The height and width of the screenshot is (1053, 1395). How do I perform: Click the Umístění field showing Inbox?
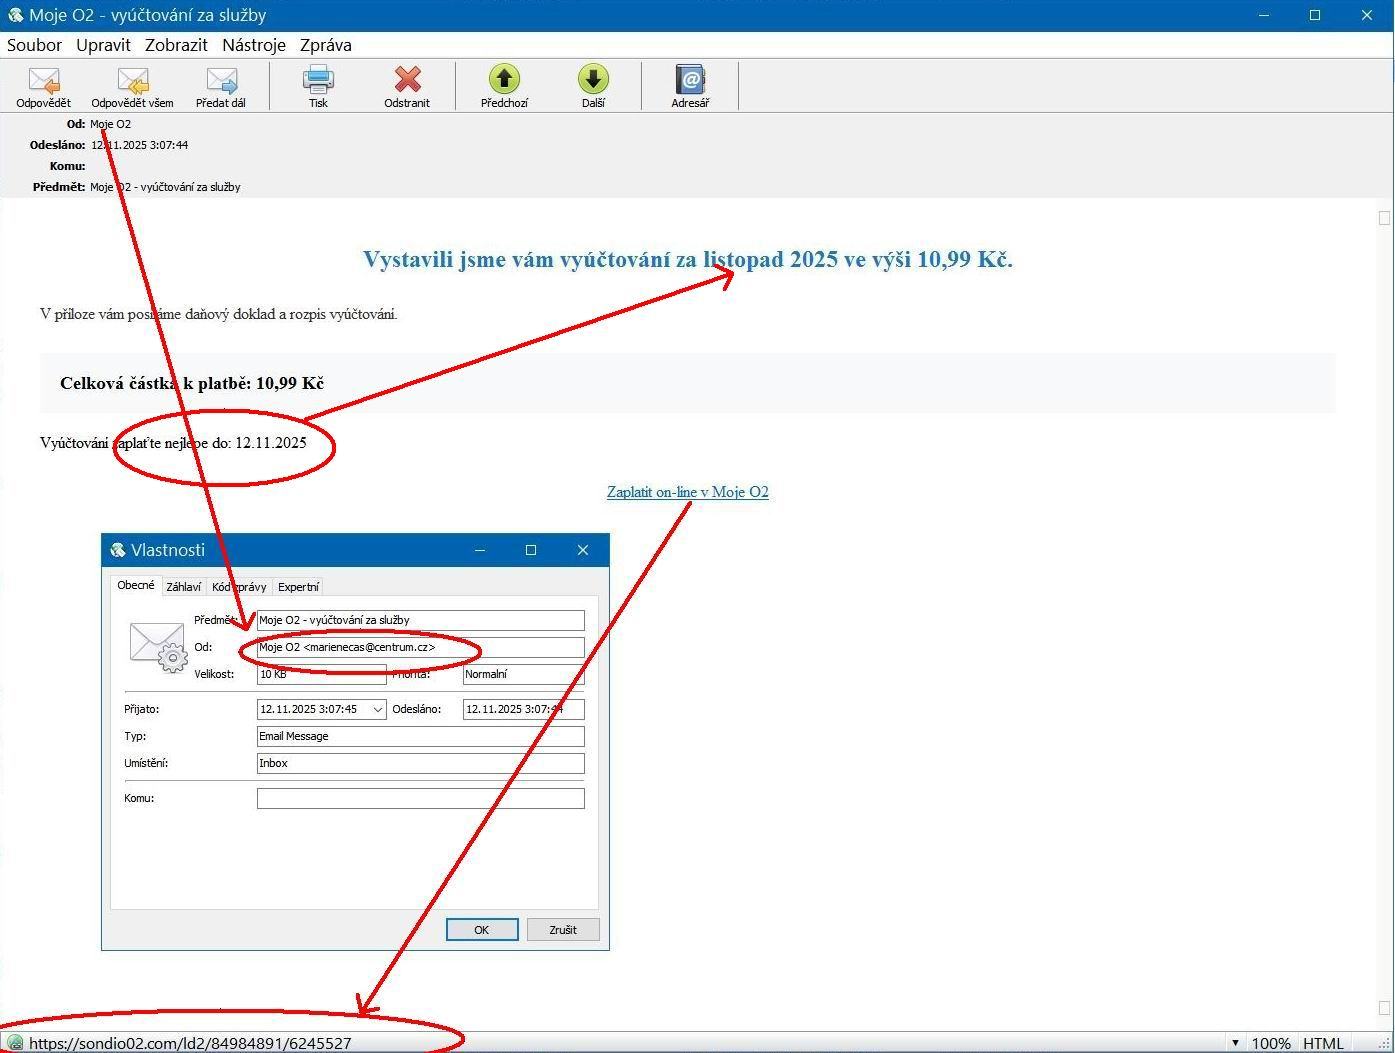[x=420, y=763]
